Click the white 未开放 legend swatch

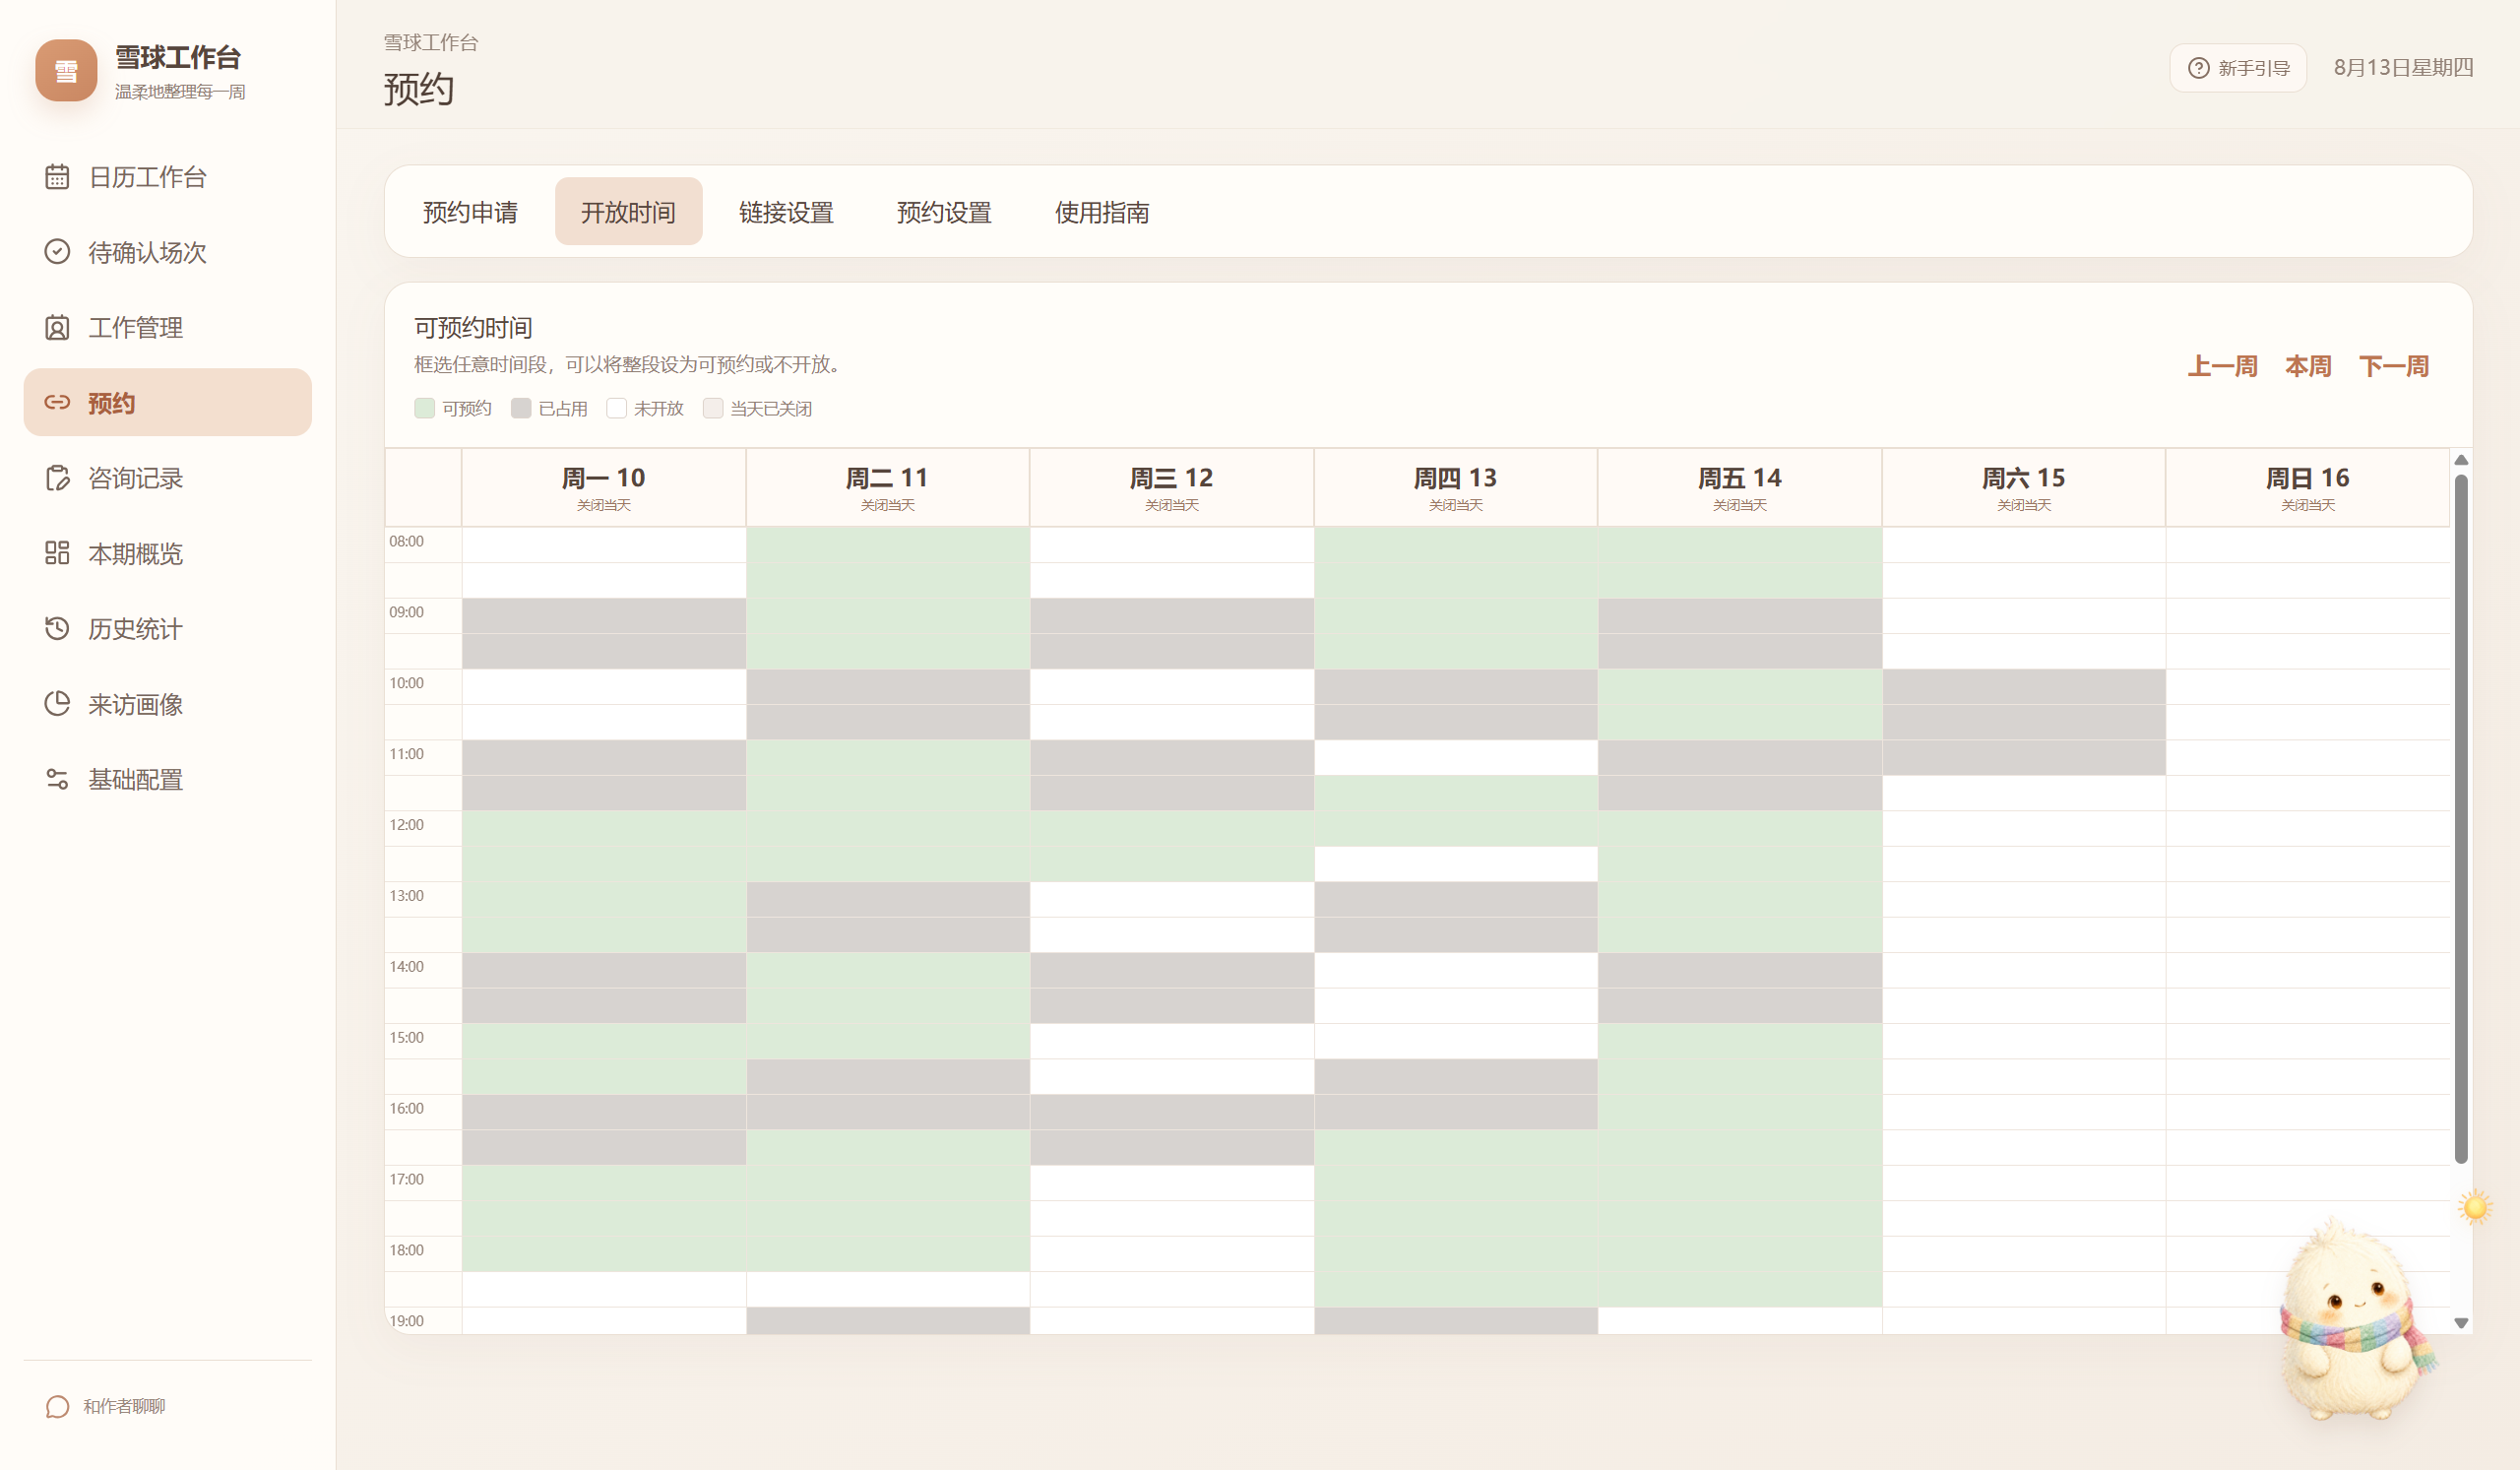[617, 408]
